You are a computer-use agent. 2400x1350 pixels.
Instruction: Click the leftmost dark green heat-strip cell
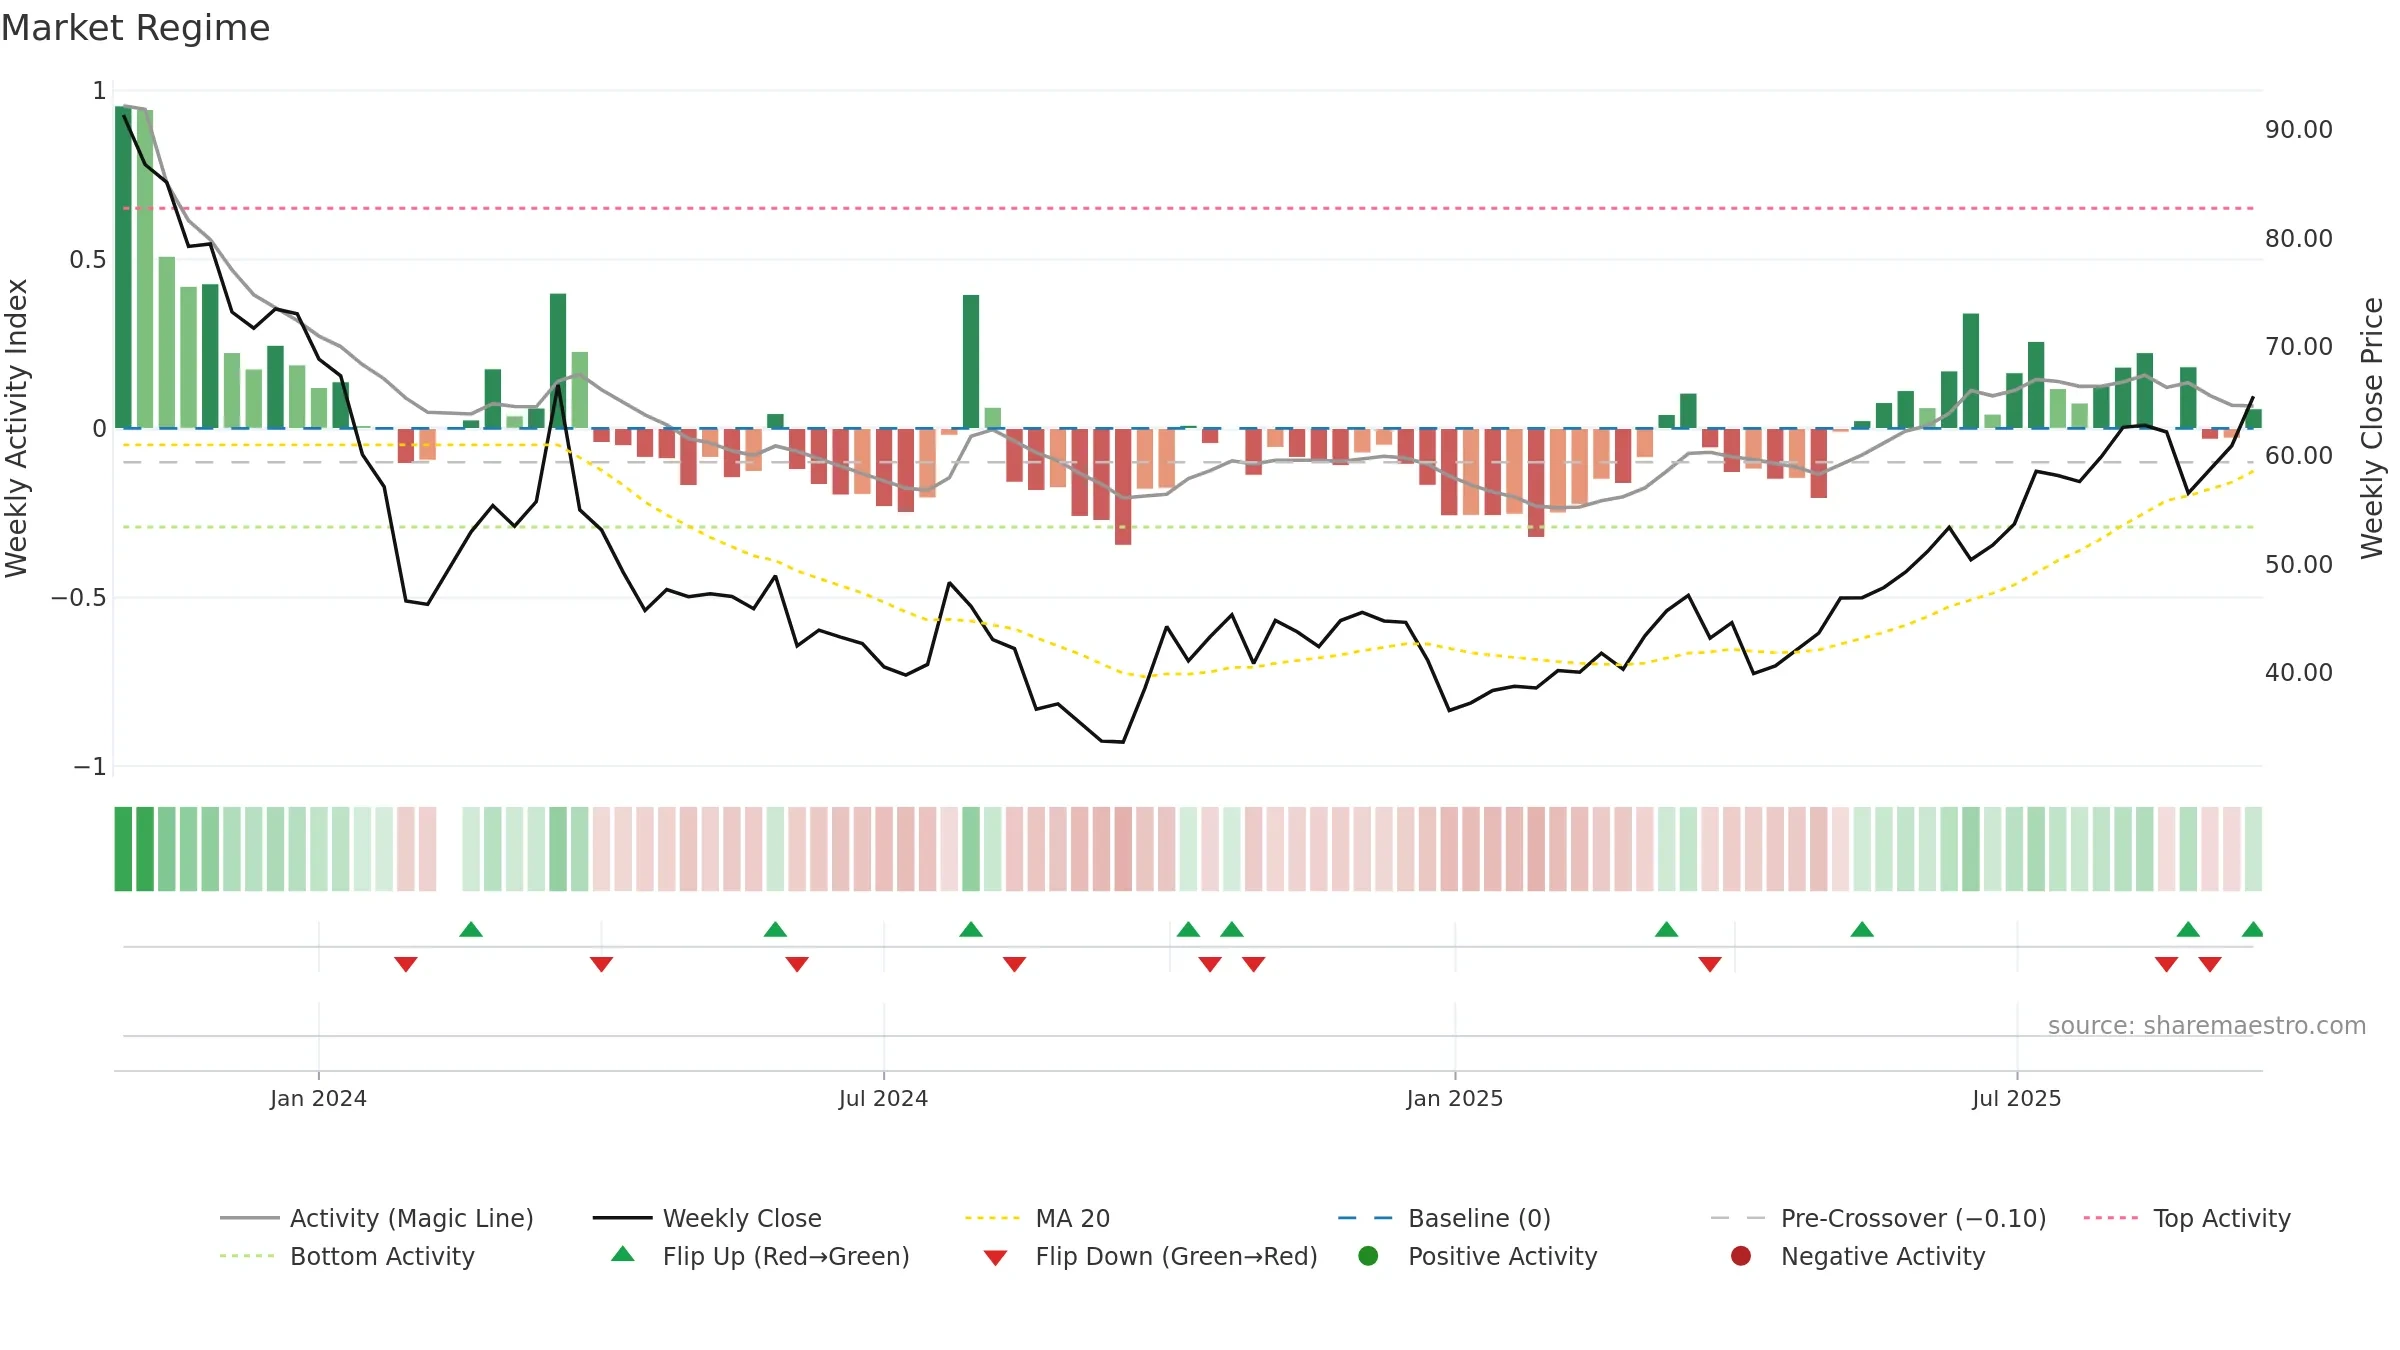(x=123, y=848)
